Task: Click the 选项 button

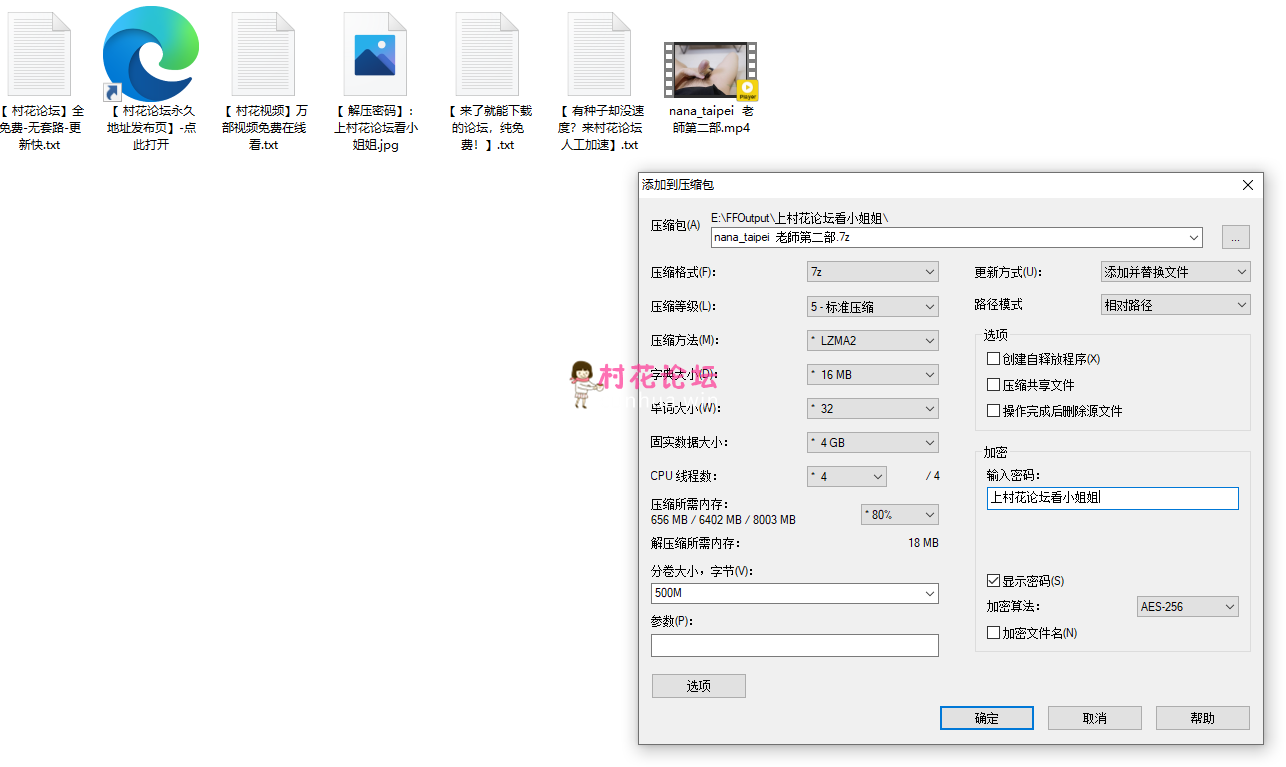Action: tap(698, 685)
